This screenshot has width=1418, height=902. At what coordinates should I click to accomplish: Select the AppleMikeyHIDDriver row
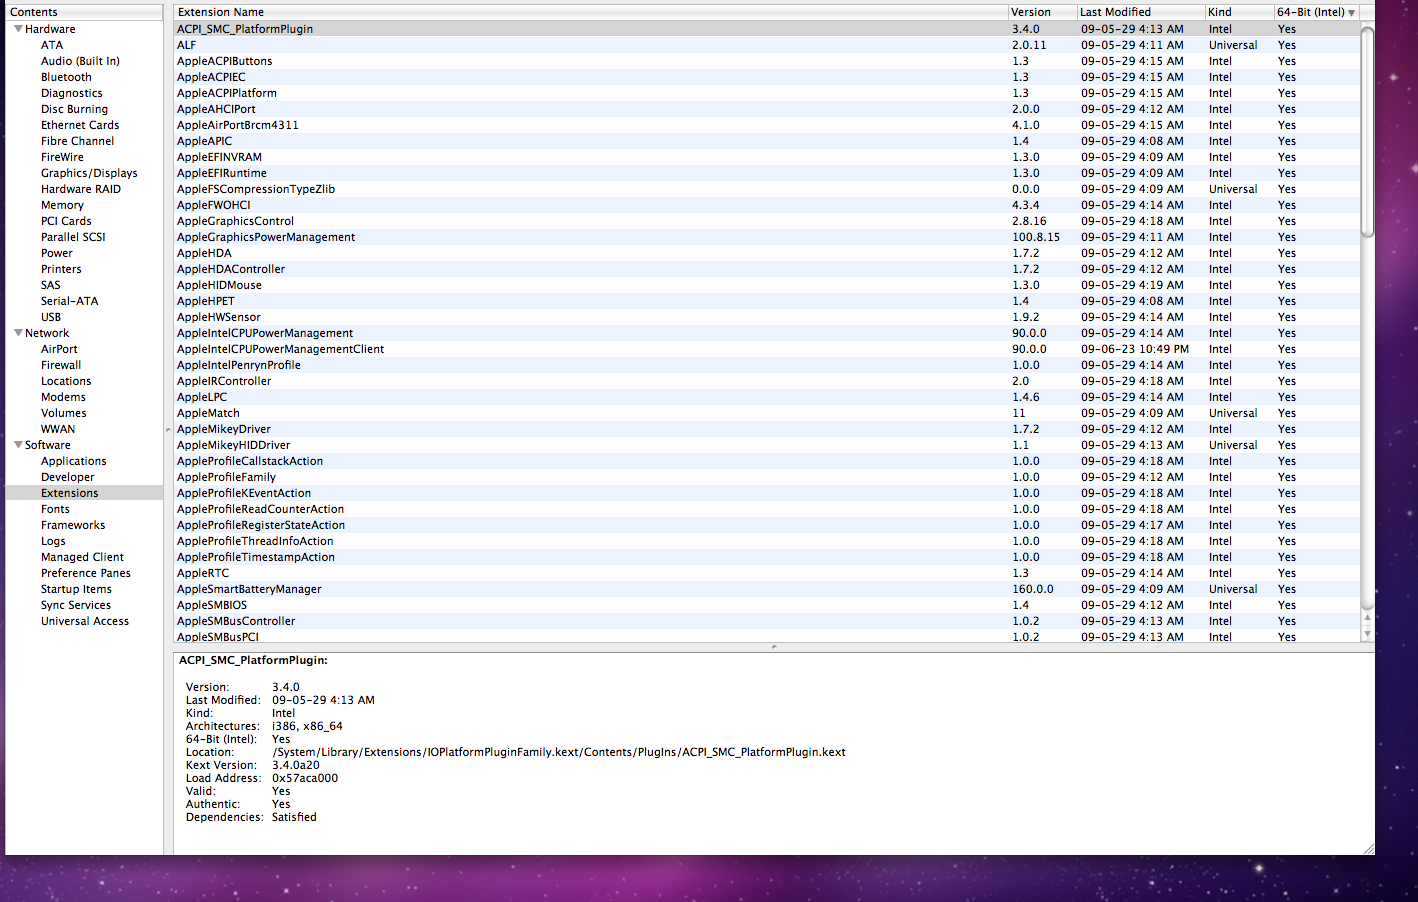click(x=767, y=445)
